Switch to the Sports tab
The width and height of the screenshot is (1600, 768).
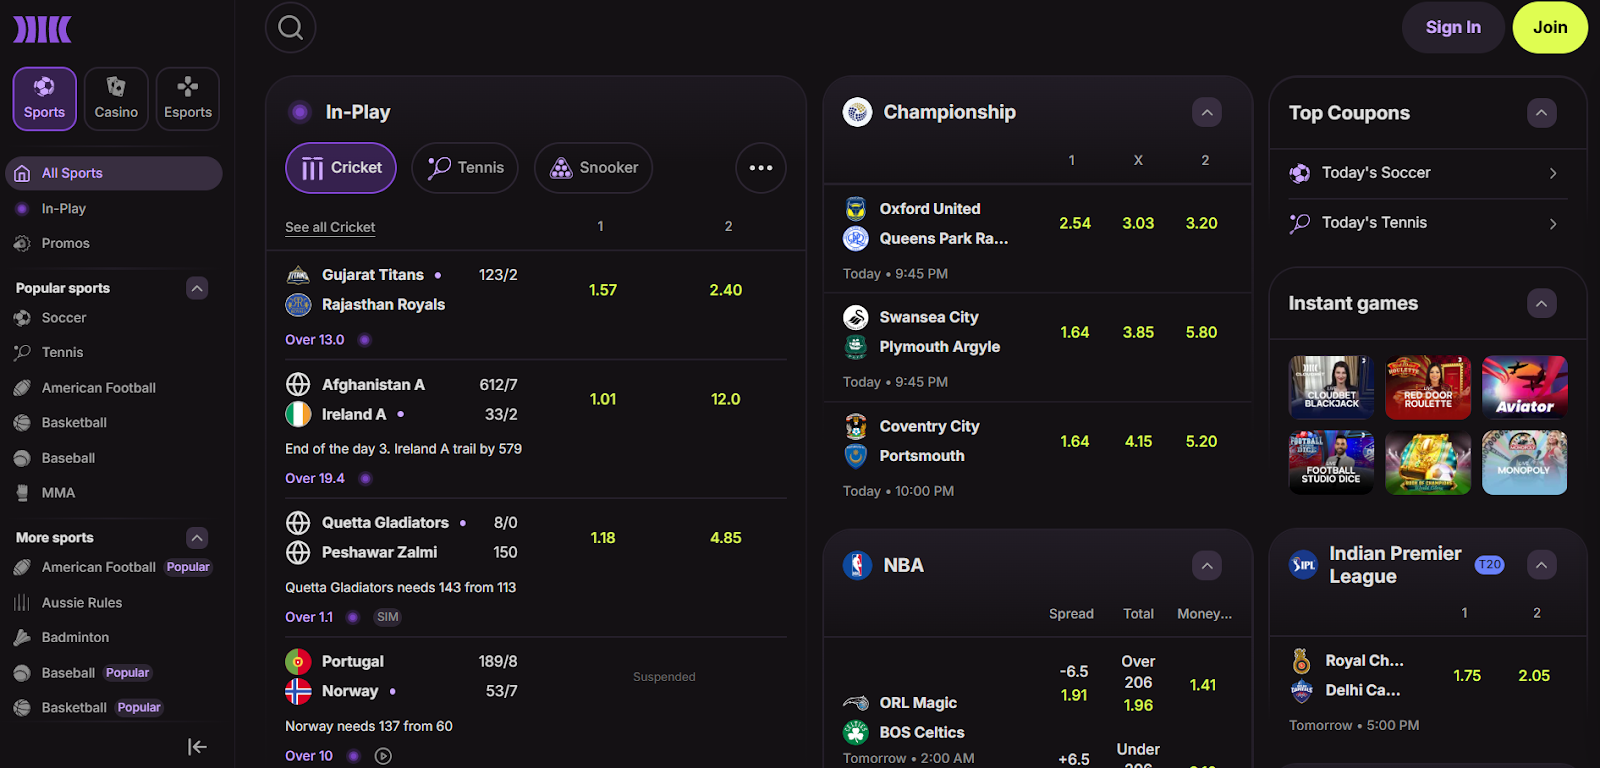[45, 99]
